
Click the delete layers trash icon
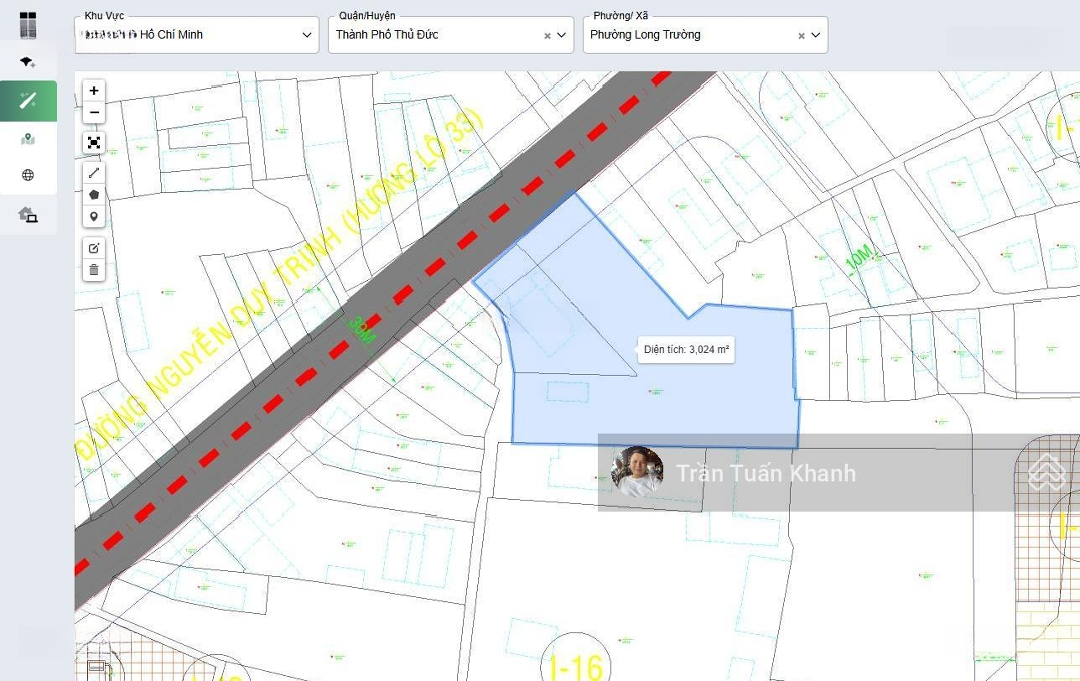tap(94, 270)
